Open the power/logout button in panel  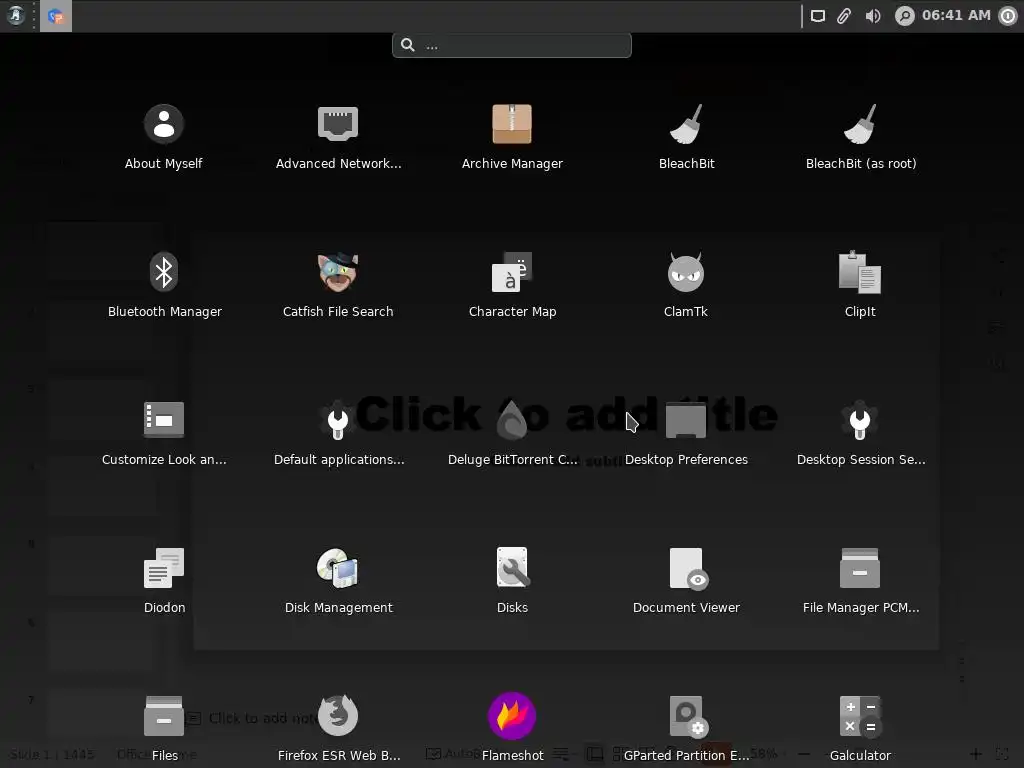(1008, 16)
